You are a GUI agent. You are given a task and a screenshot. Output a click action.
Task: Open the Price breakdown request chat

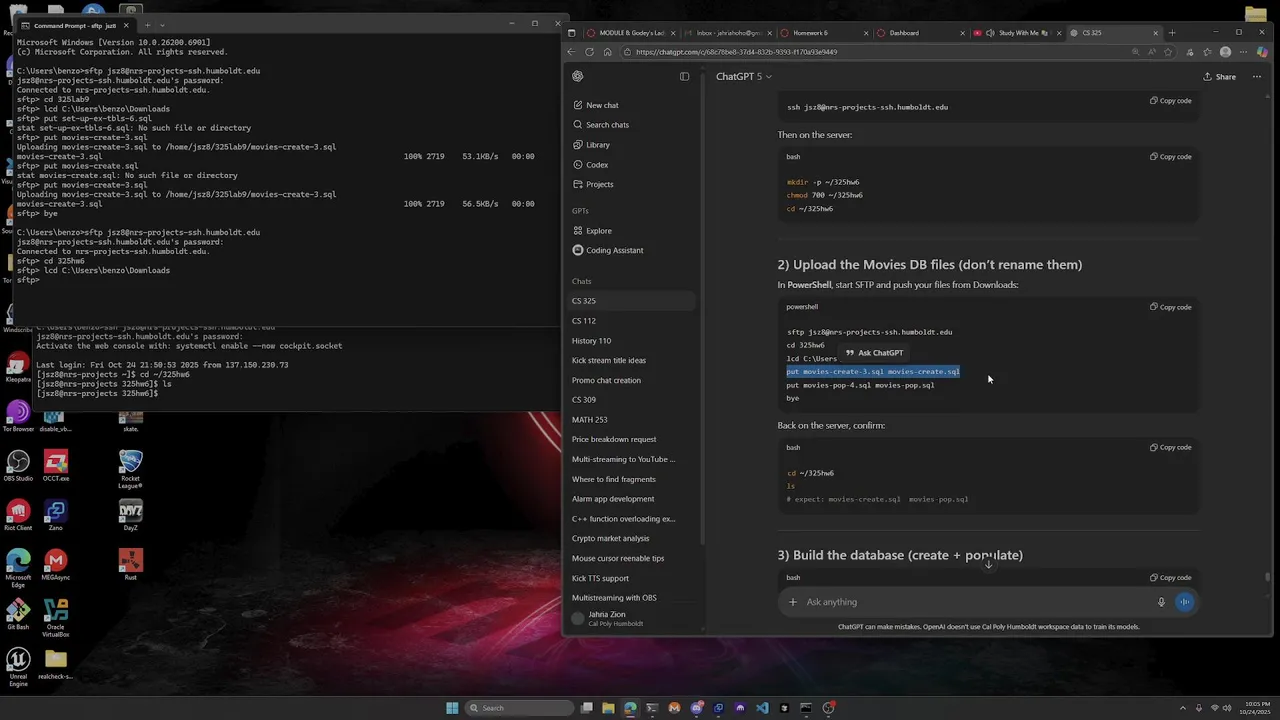point(631,439)
